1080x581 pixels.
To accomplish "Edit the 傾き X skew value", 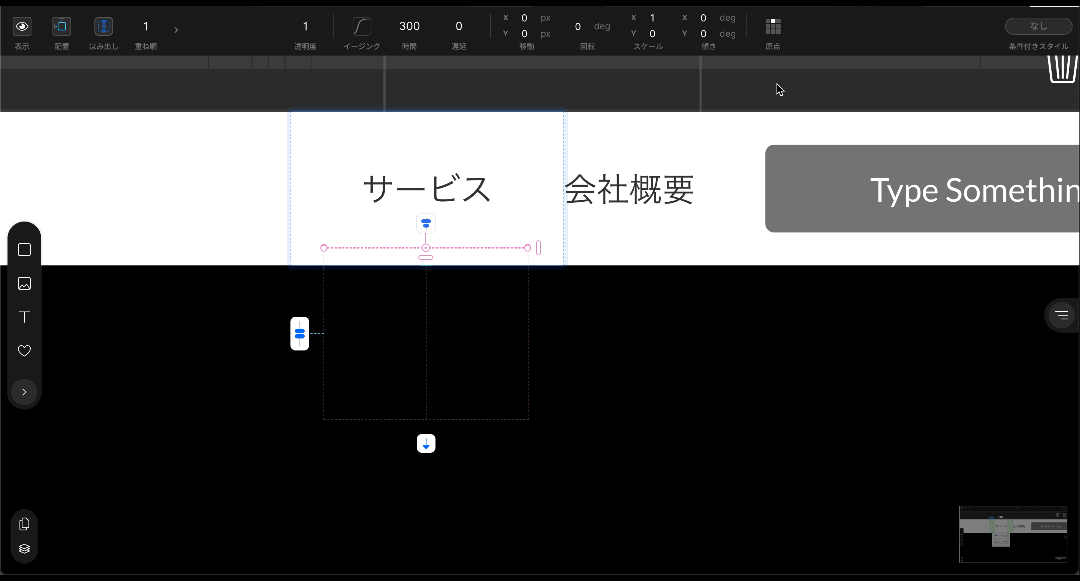I will coord(703,18).
